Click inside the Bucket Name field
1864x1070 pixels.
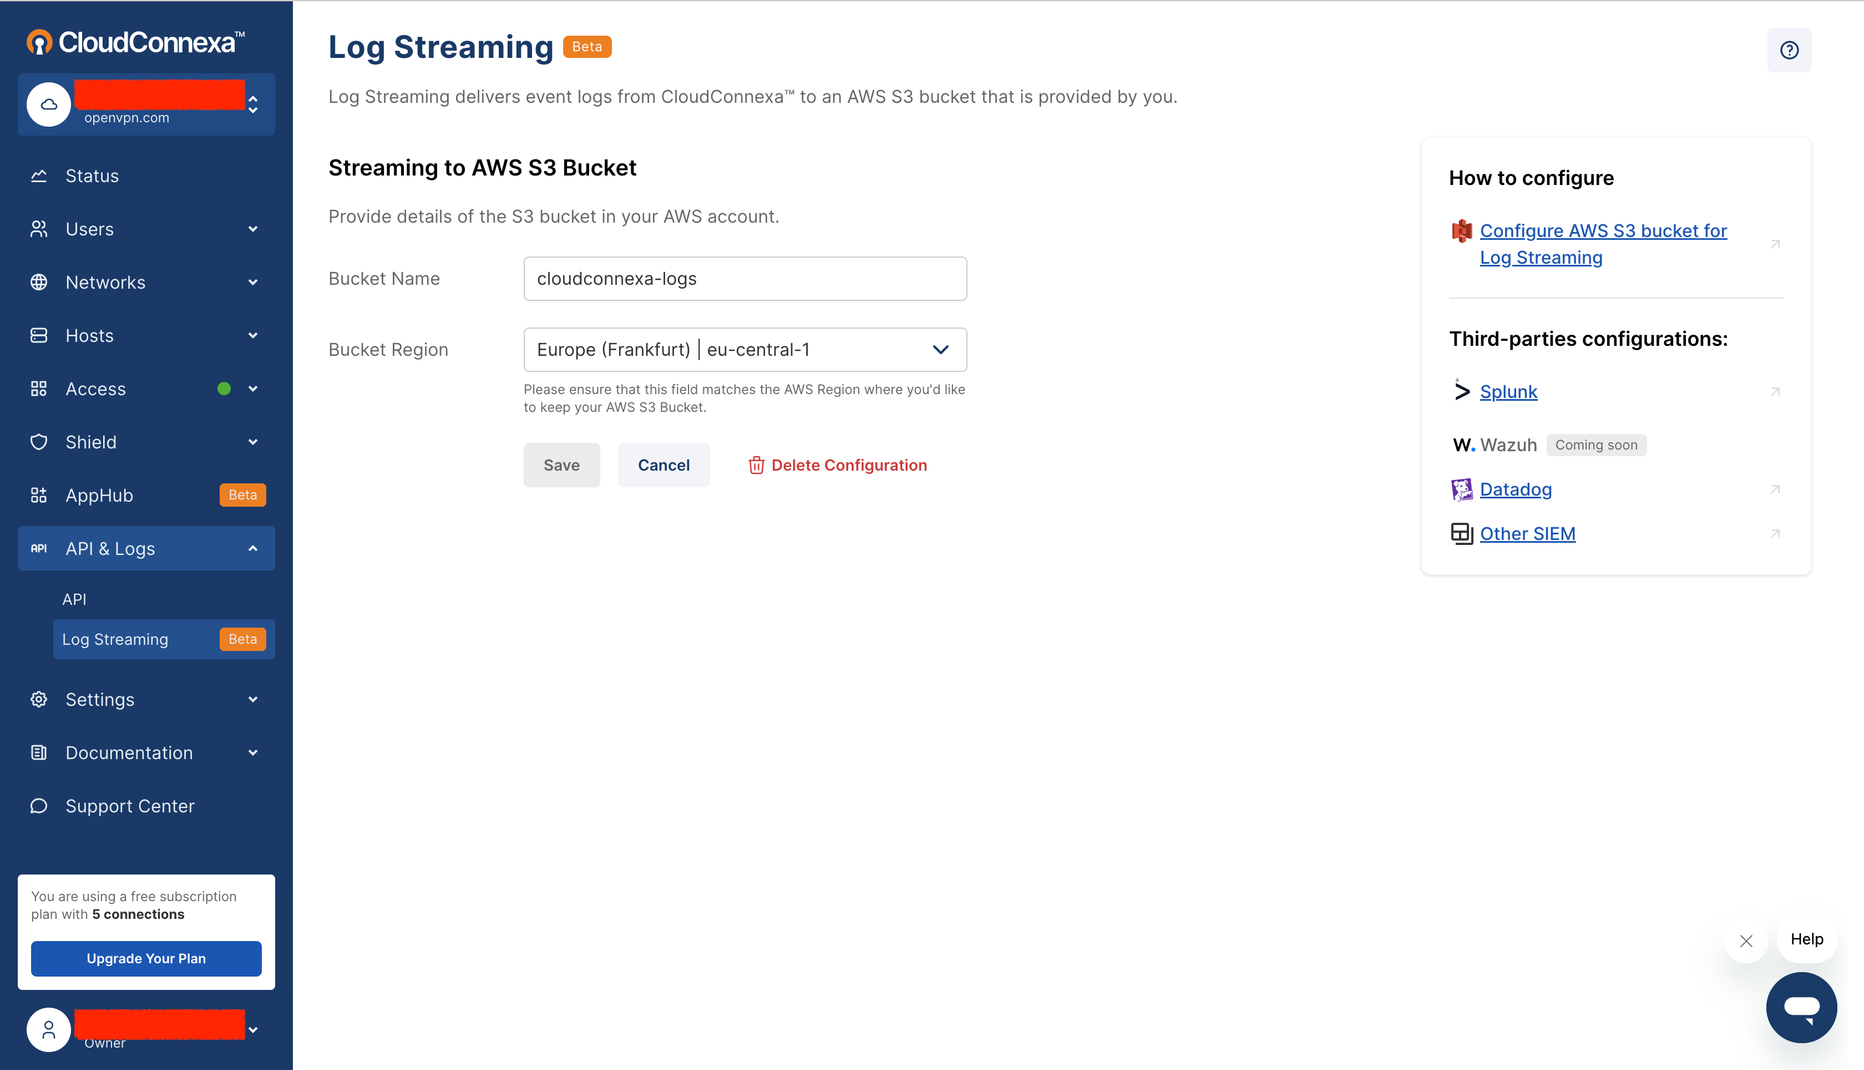(744, 278)
